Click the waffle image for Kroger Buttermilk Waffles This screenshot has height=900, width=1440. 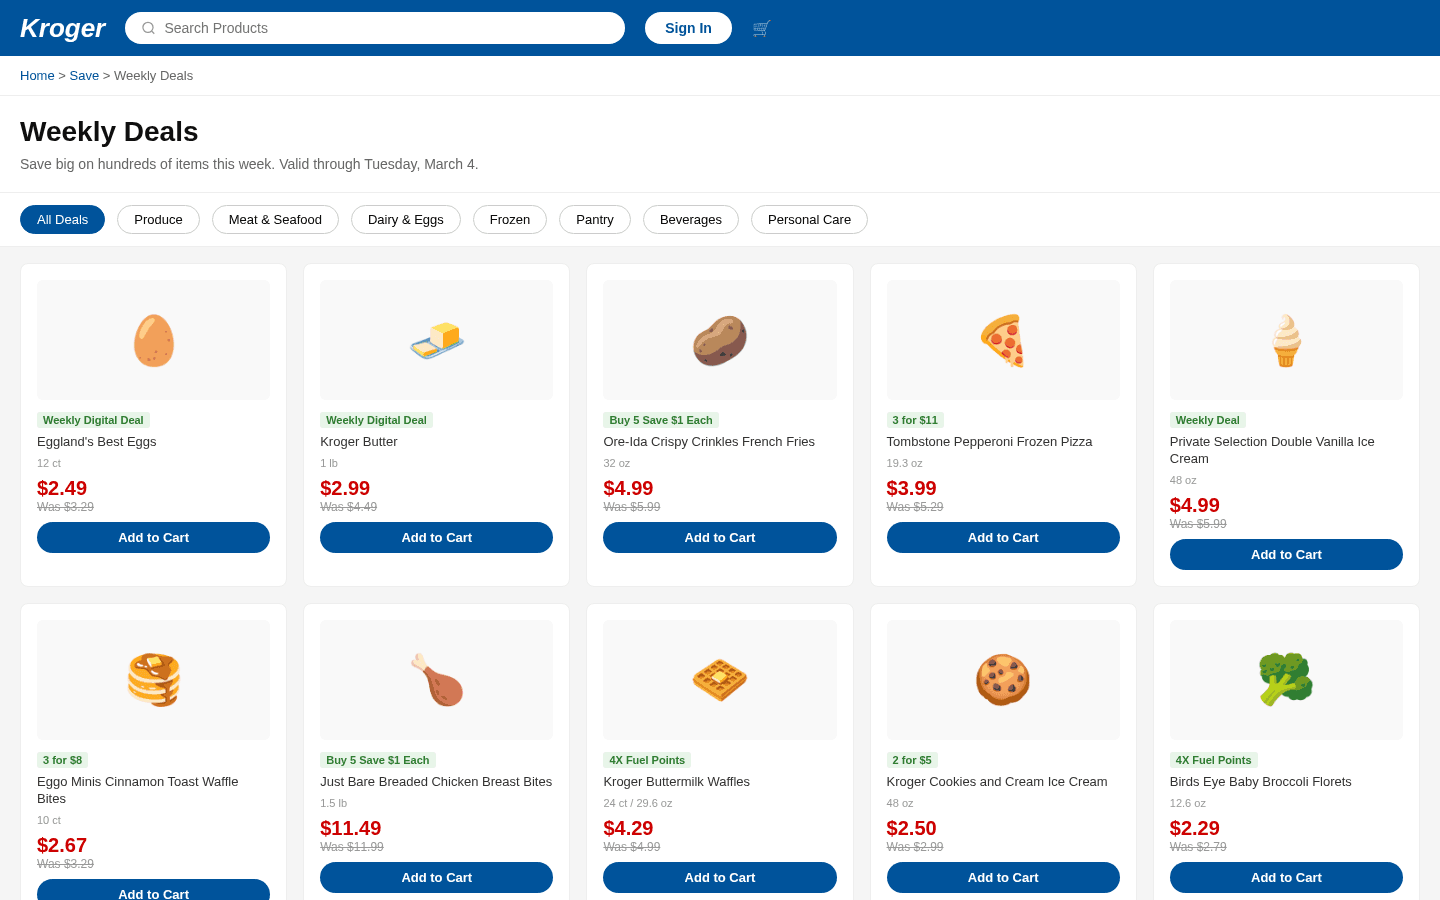[719, 679]
